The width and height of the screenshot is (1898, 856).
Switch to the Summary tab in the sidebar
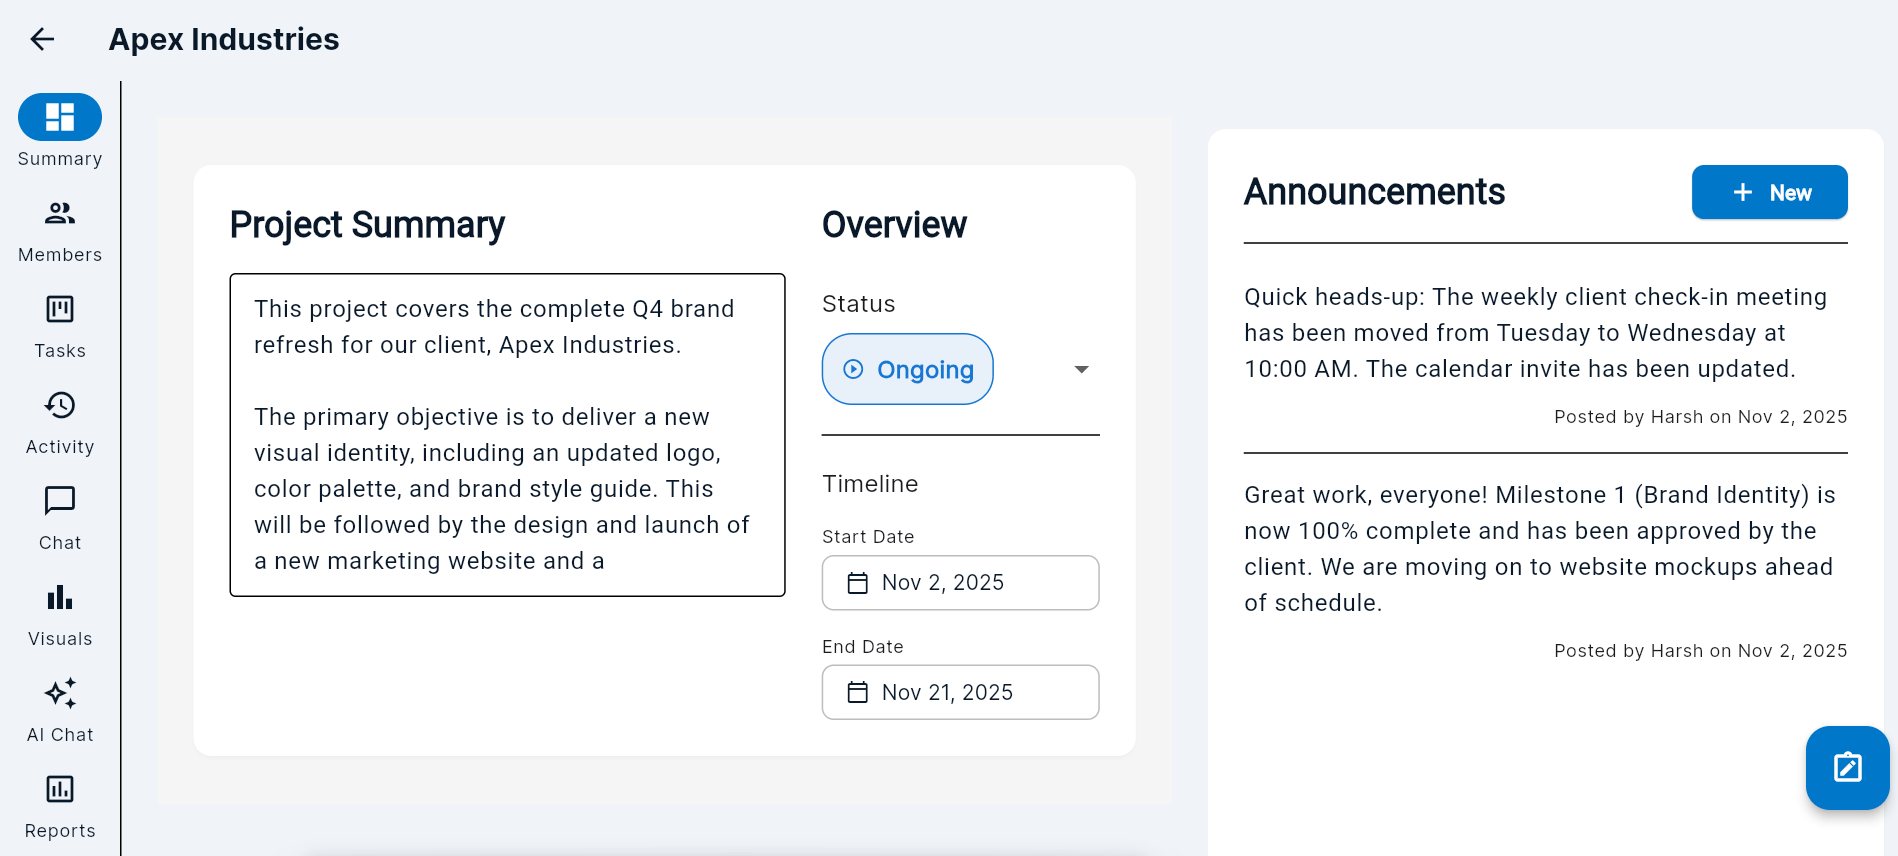59,116
